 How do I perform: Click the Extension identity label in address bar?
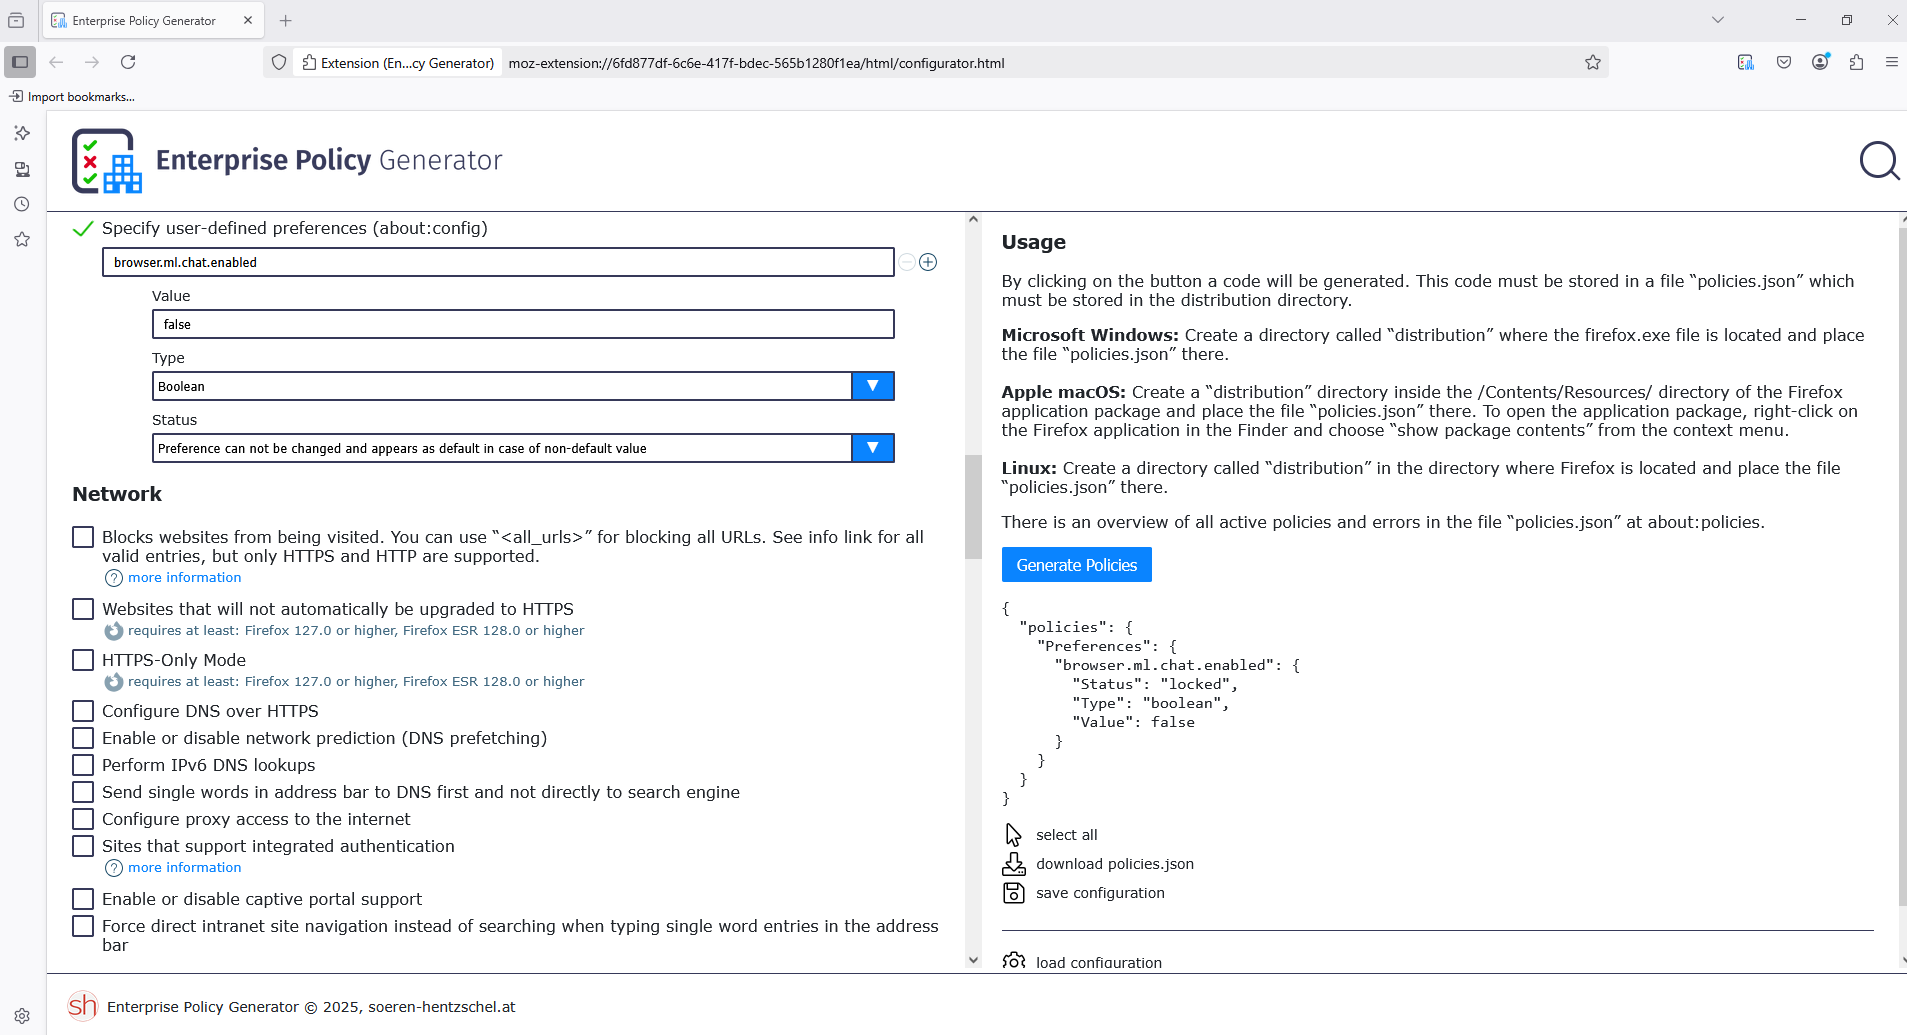(398, 62)
